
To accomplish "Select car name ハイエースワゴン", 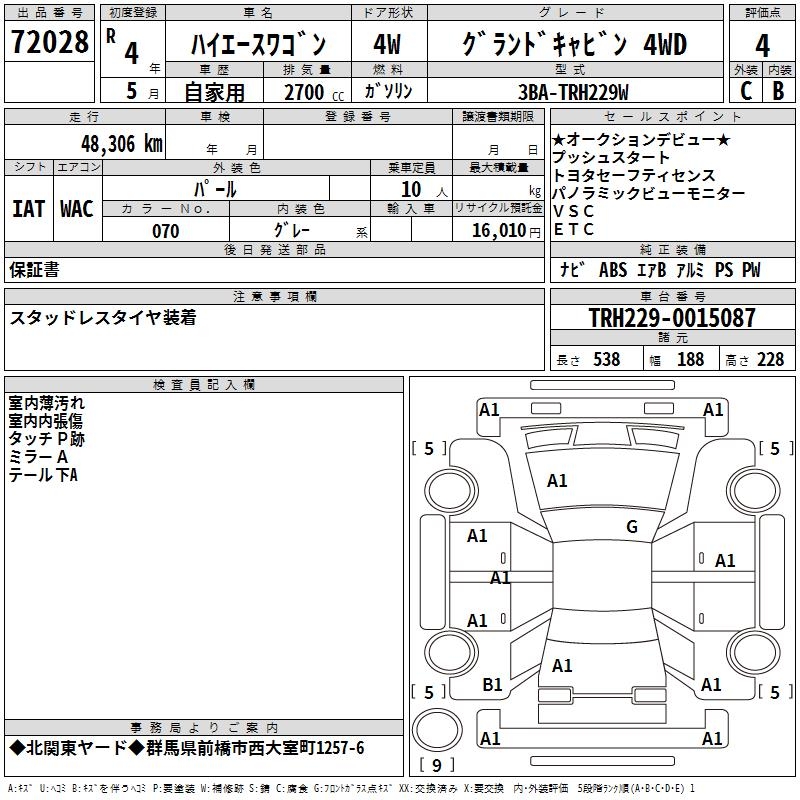I will tap(258, 44).
